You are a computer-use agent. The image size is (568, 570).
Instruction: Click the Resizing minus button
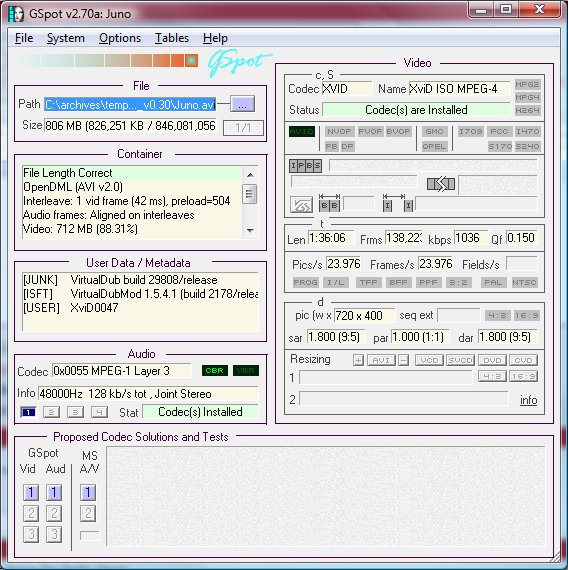[x=403, y=360]
